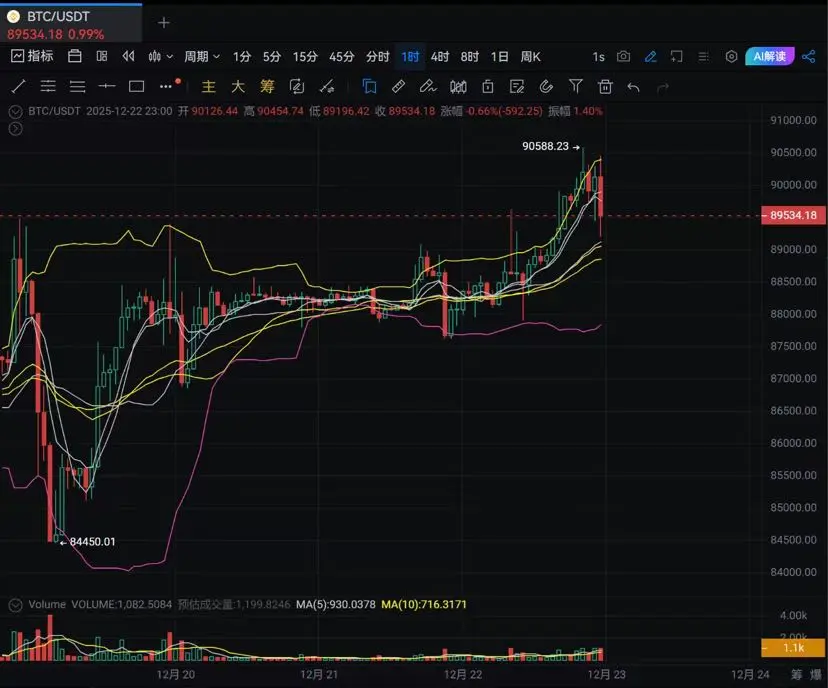
Task: Click the share icon
Action: point(808,56)
